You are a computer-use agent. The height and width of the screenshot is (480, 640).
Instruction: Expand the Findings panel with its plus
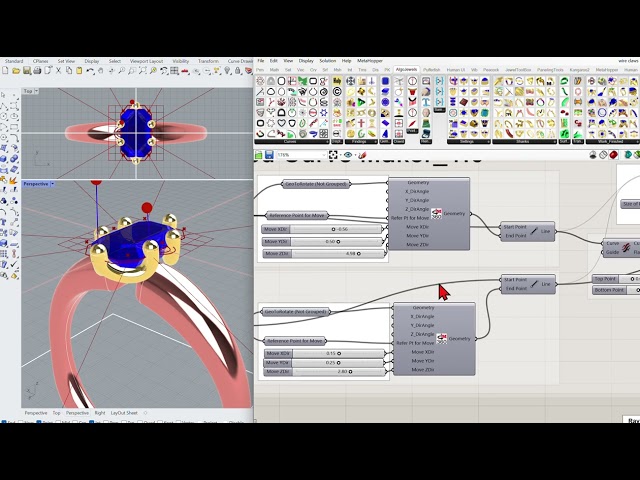(x=376, y=142)
